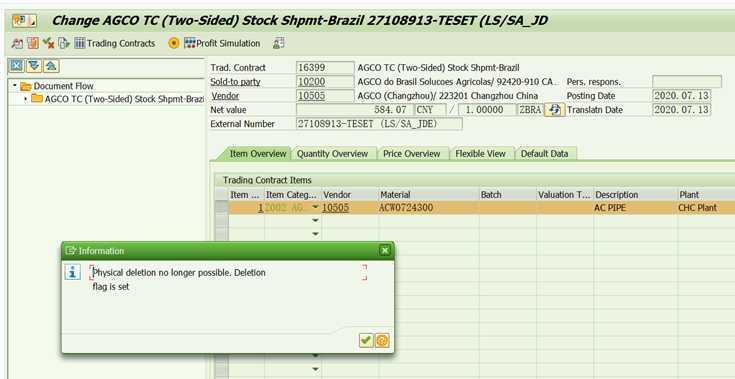Switch to the Price Overview tab
This screenshot has width=735, height=379.
[412, 154]
